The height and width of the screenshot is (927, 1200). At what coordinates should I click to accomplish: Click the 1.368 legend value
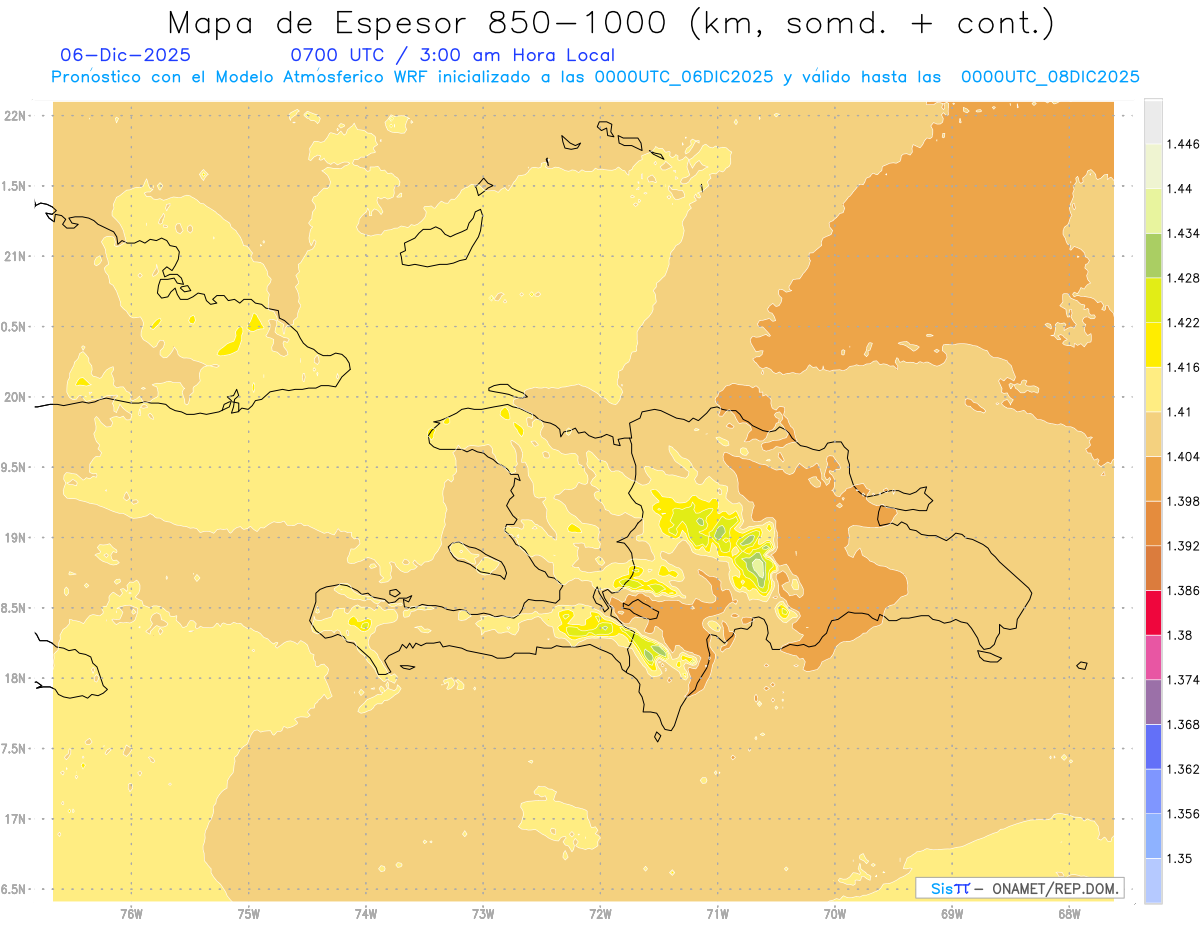[1183, 725]
